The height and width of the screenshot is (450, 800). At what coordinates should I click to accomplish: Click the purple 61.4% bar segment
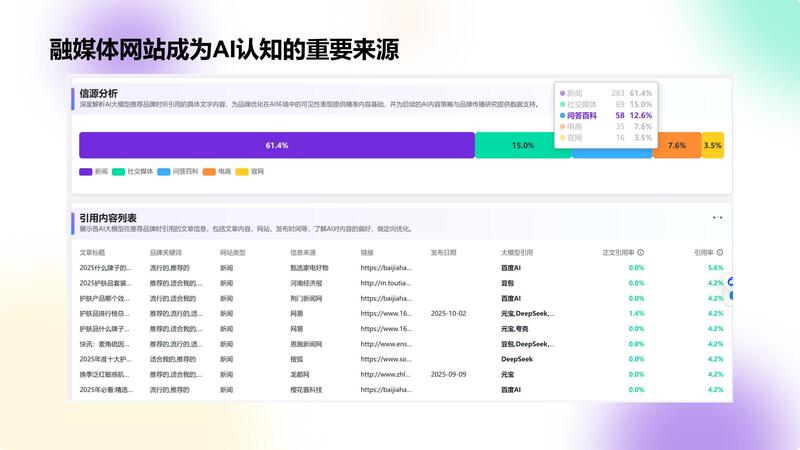tap(276, 145)
